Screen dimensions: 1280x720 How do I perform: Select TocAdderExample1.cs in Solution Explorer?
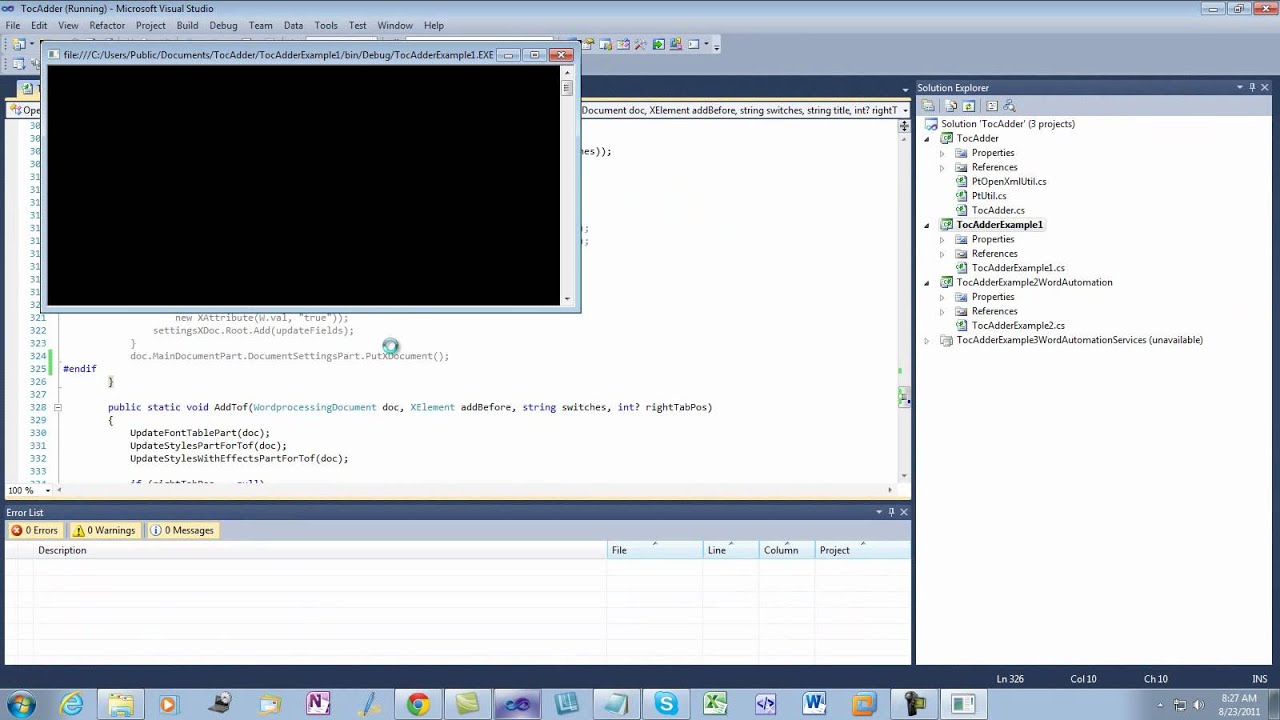[x=1018, y=268]
